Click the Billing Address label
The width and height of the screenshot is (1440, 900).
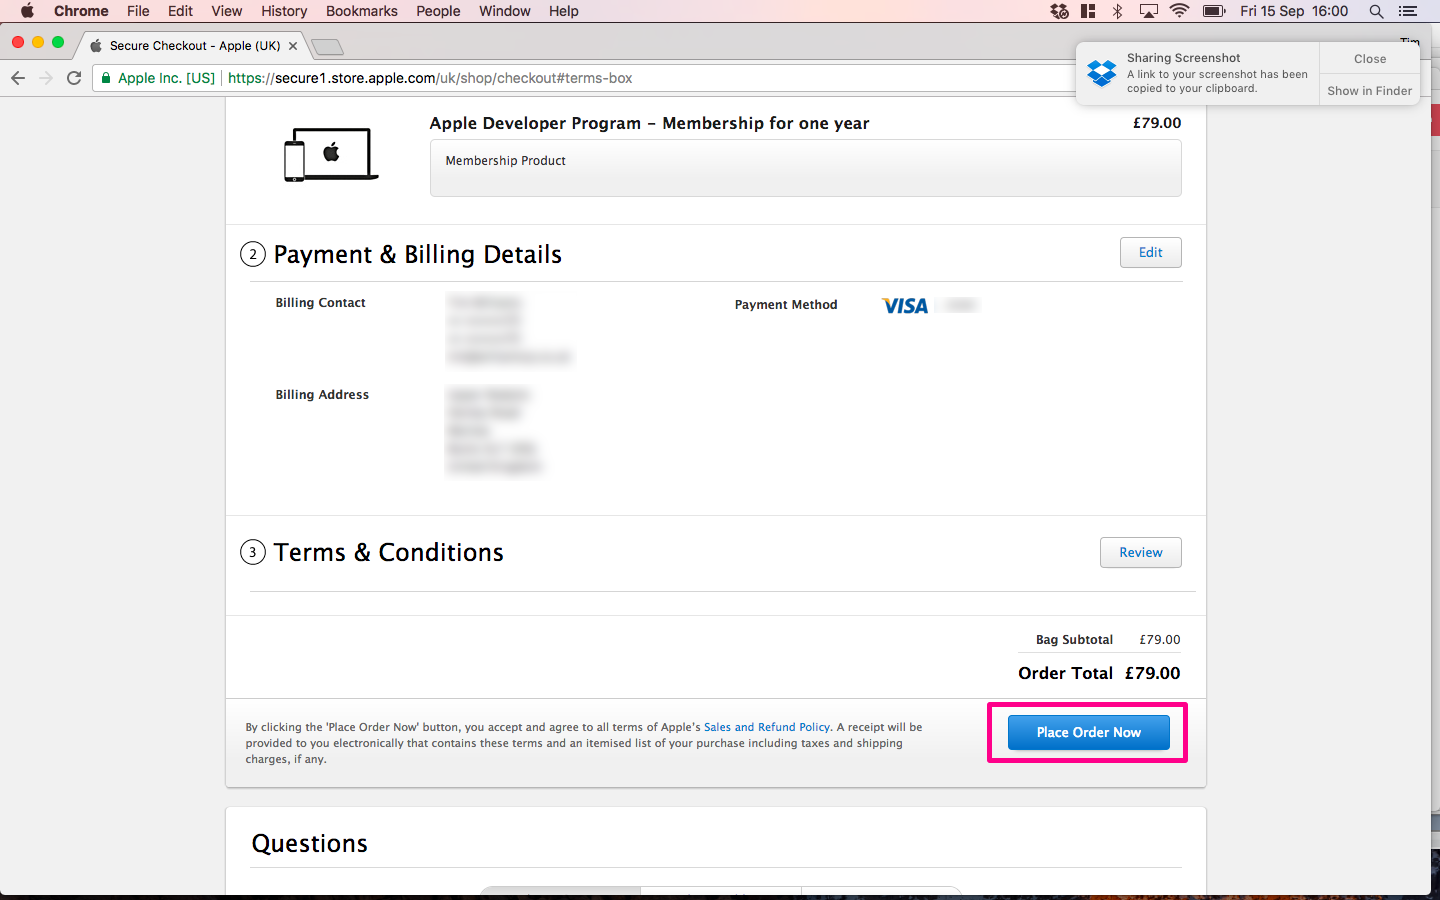tap(322, 395)
